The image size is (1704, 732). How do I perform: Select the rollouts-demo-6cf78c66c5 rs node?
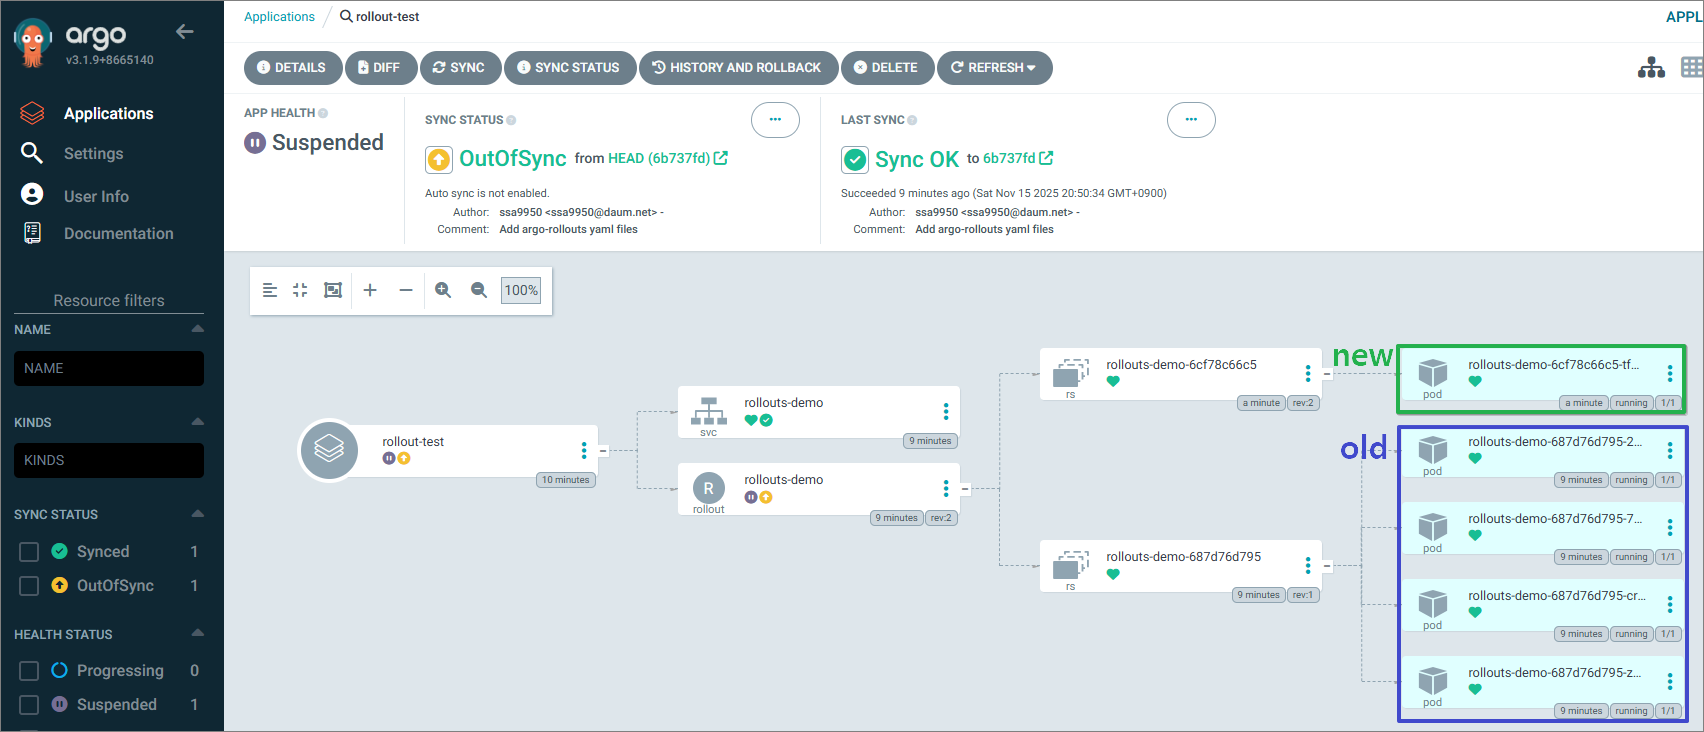(1180, 374)
